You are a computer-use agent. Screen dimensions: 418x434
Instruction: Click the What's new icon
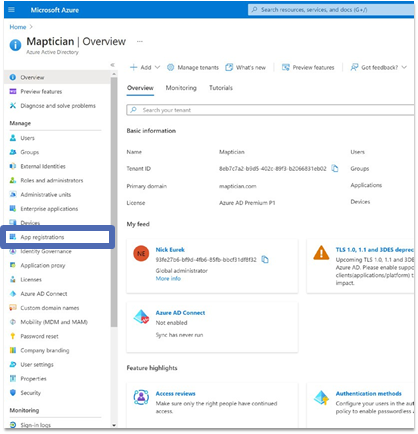pyautogui.click(x=229, y=67)
